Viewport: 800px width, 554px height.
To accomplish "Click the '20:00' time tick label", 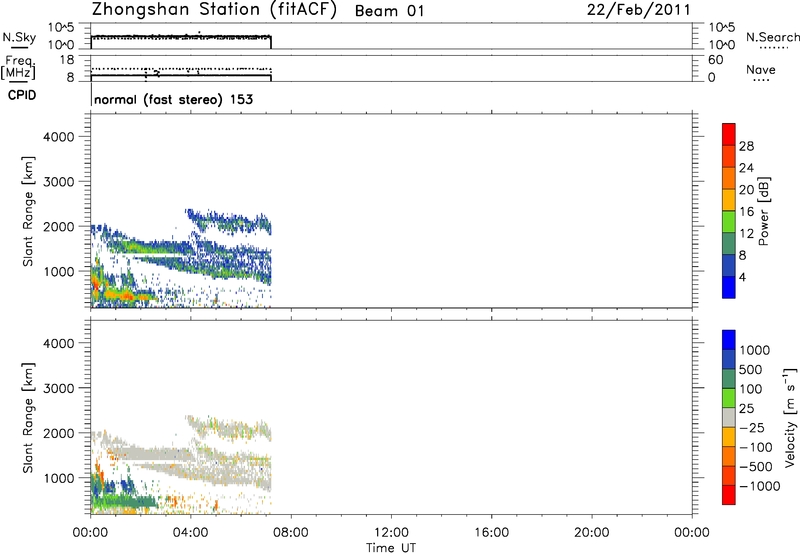I will click(x=592, y=533).
